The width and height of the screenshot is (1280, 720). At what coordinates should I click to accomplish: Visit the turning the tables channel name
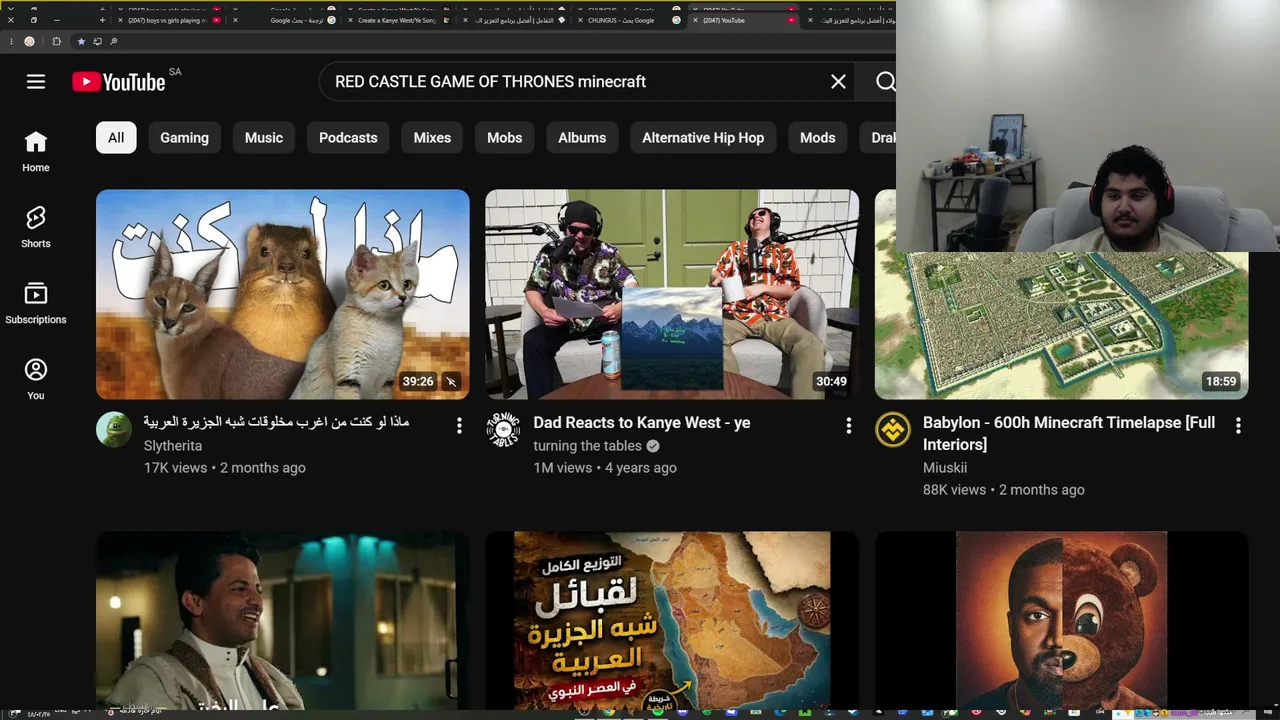(x=587, y=446)
